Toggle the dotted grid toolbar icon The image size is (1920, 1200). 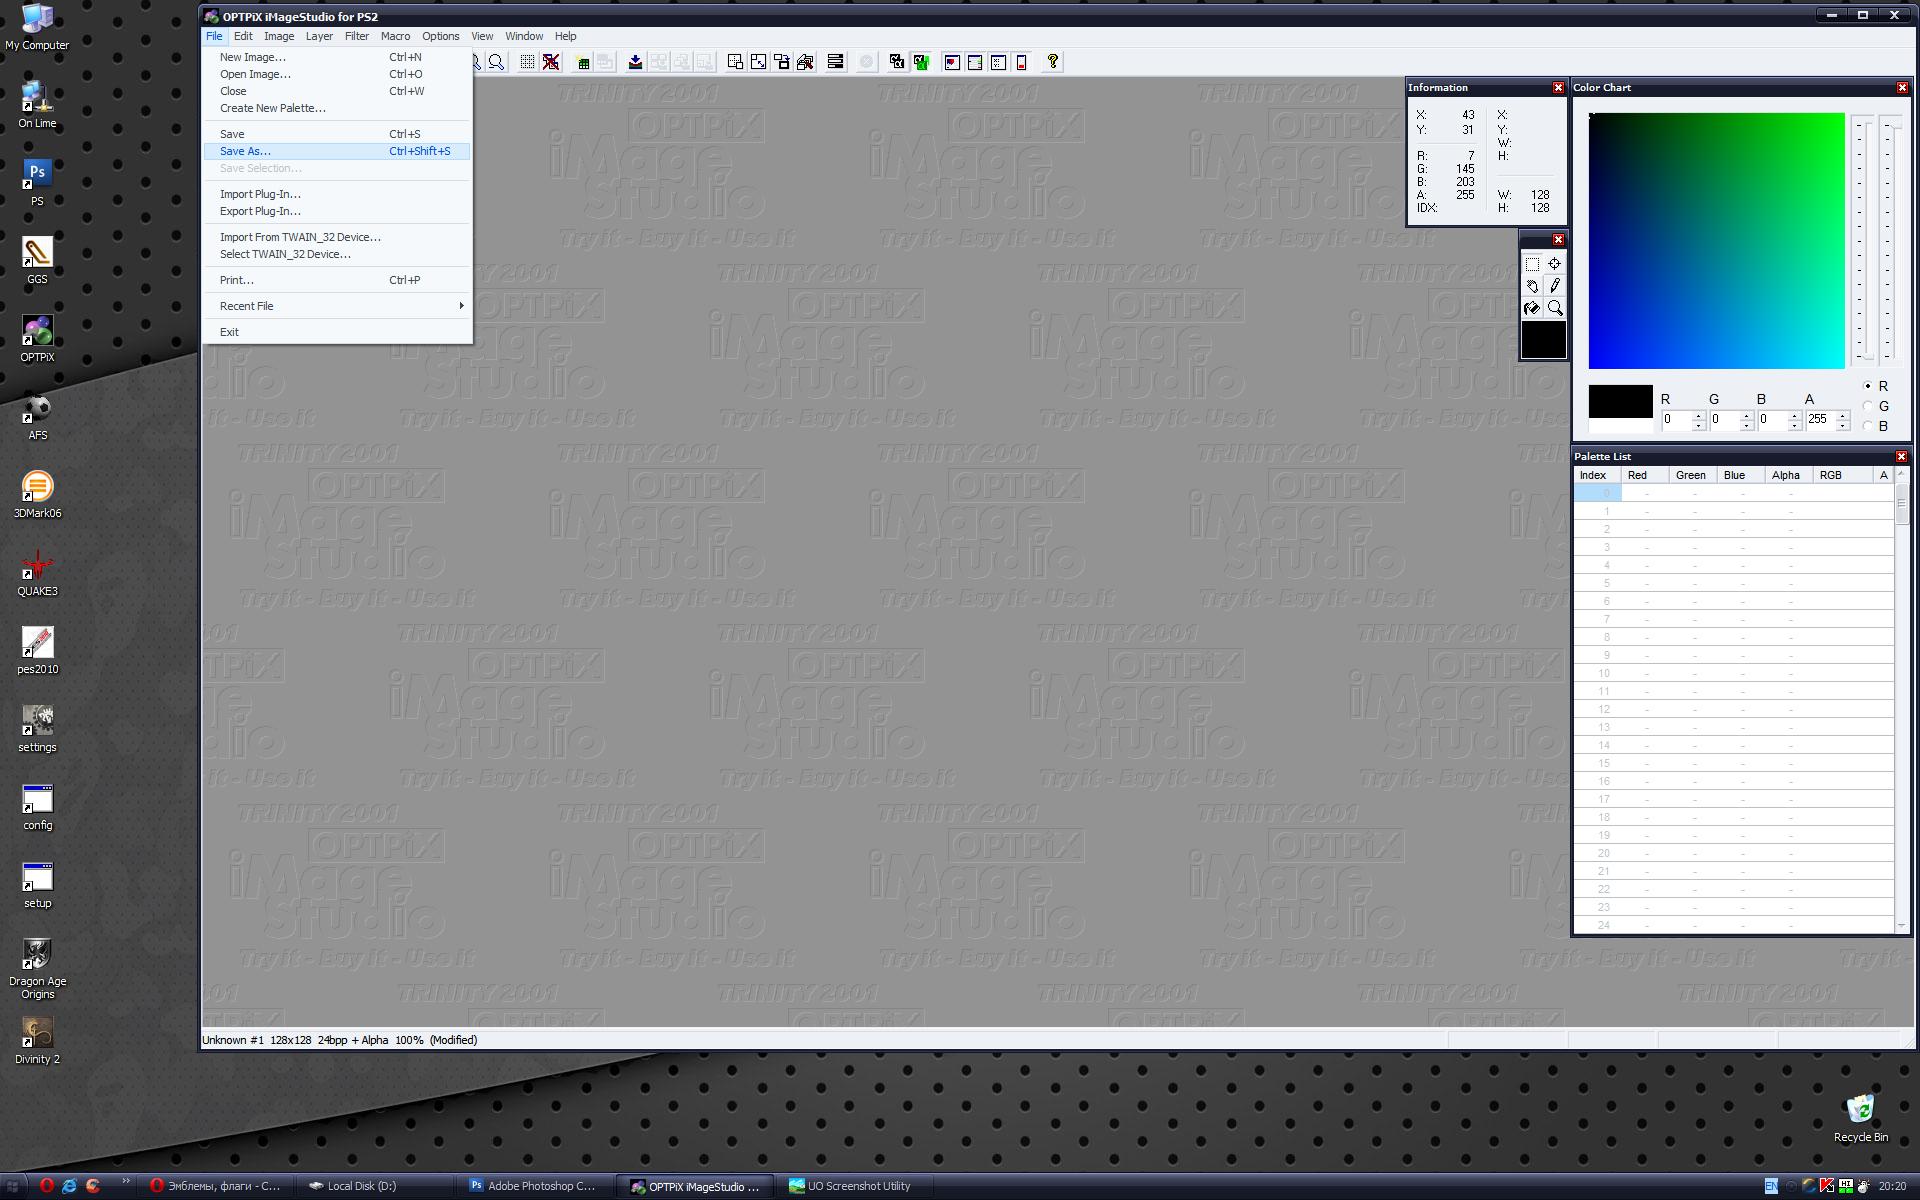coord(527,62)
